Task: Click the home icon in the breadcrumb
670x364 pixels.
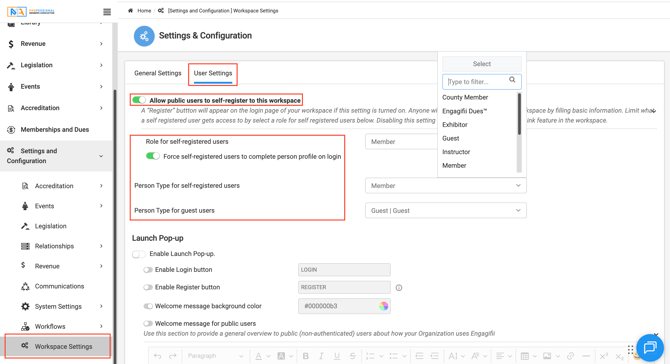Action: (x=130, y=11)
